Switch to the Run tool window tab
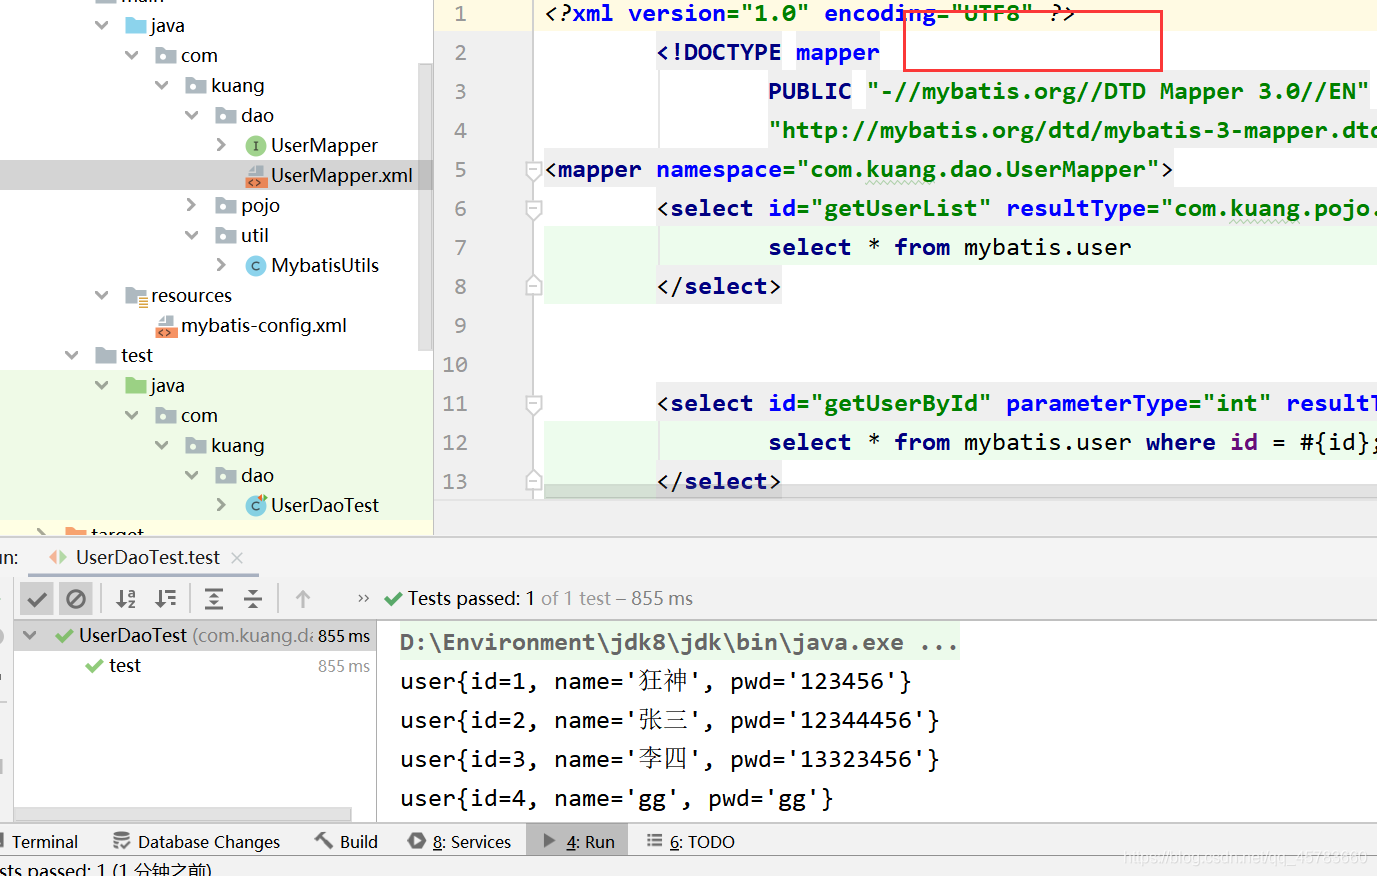Viewport: 1377px width, 876px height. [x=579, y=842]
